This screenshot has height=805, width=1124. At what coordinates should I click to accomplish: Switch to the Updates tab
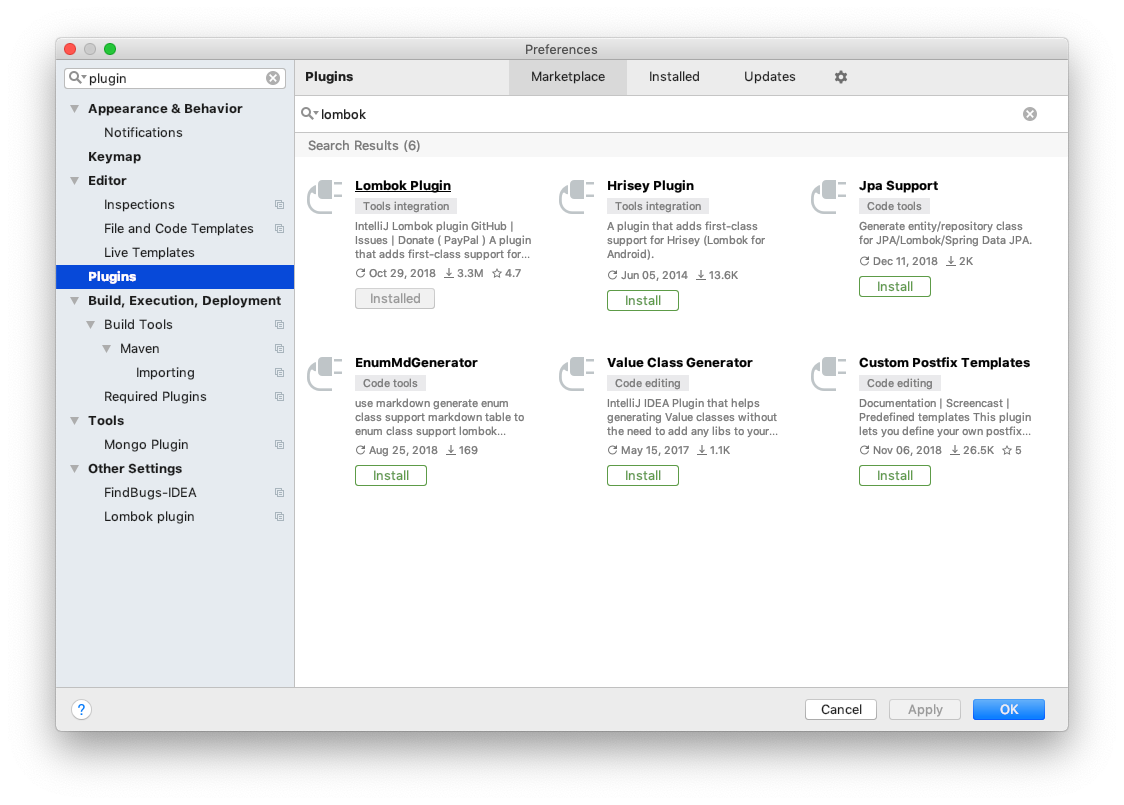tap(769, 77)
